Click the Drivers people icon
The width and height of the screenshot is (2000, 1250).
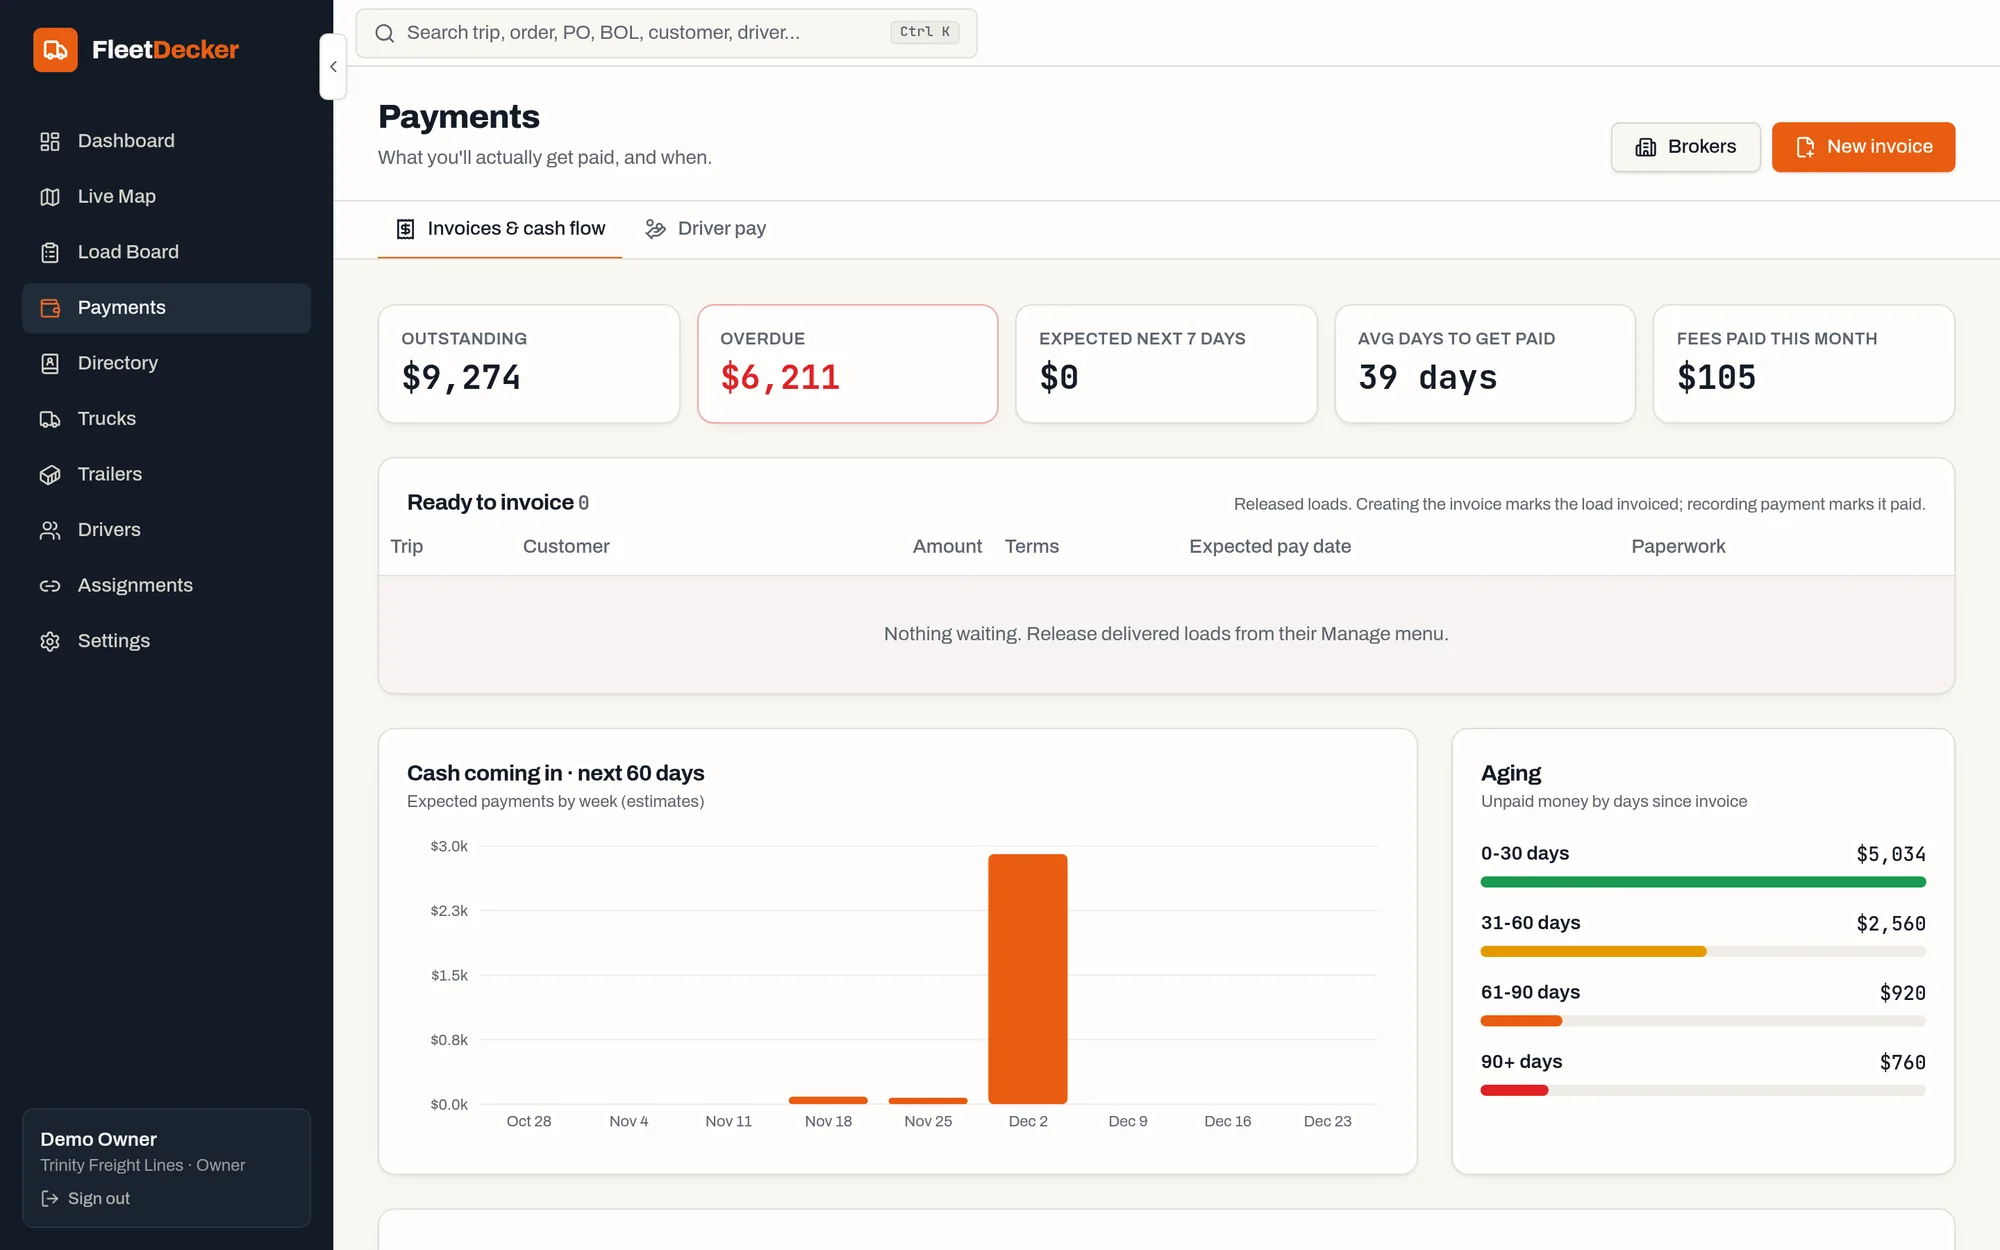50,530
